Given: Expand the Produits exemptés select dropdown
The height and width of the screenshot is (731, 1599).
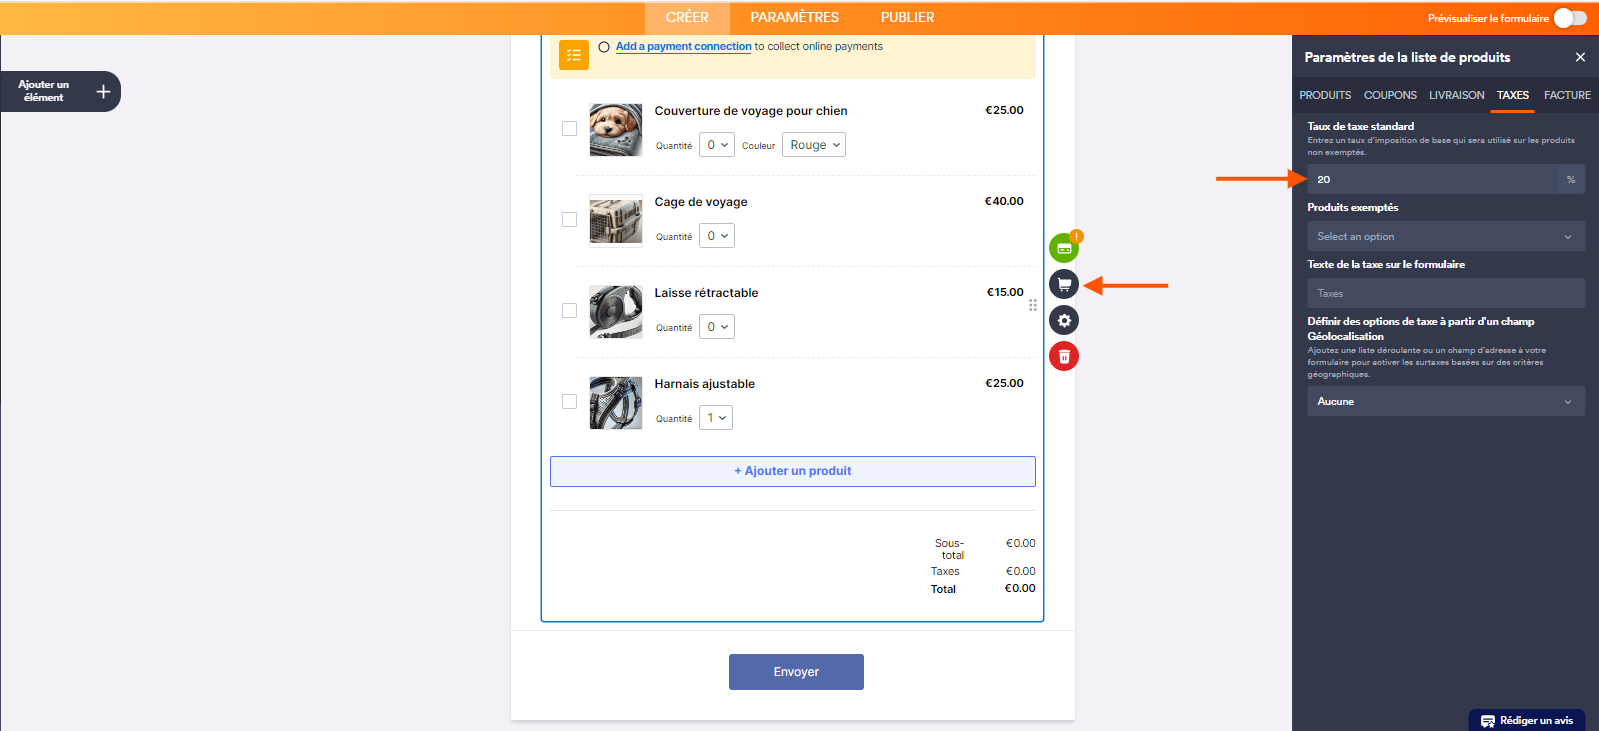Looking at the screenshot, I should click(x=1445, y=237).
